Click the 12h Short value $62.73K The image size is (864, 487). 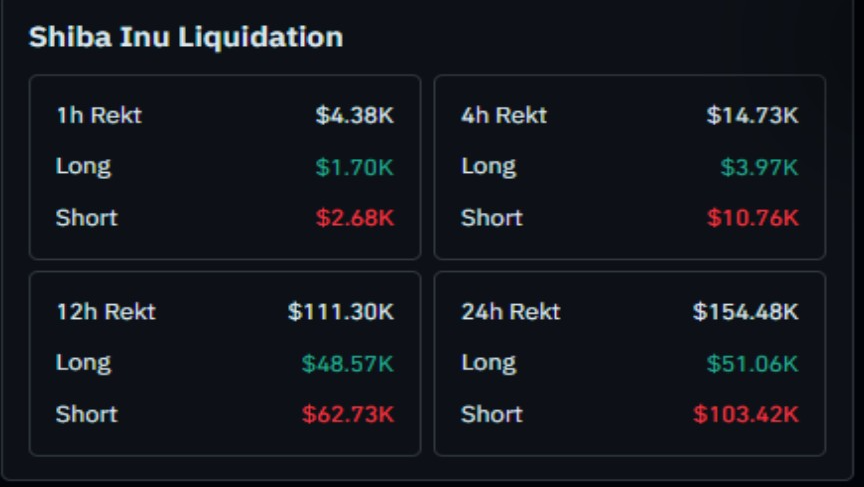coord(348,414)
